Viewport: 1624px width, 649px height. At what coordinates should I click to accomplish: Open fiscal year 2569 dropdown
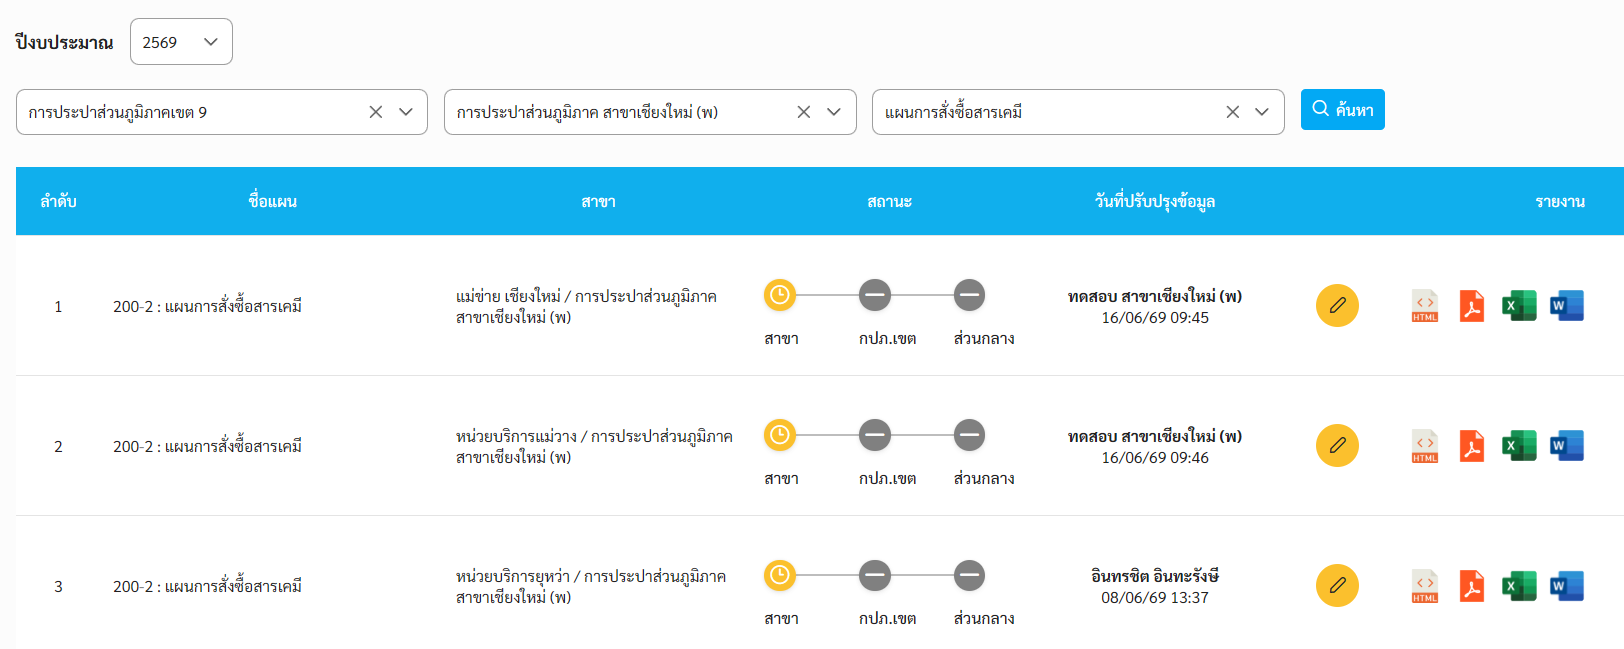(x=181, y=42)
